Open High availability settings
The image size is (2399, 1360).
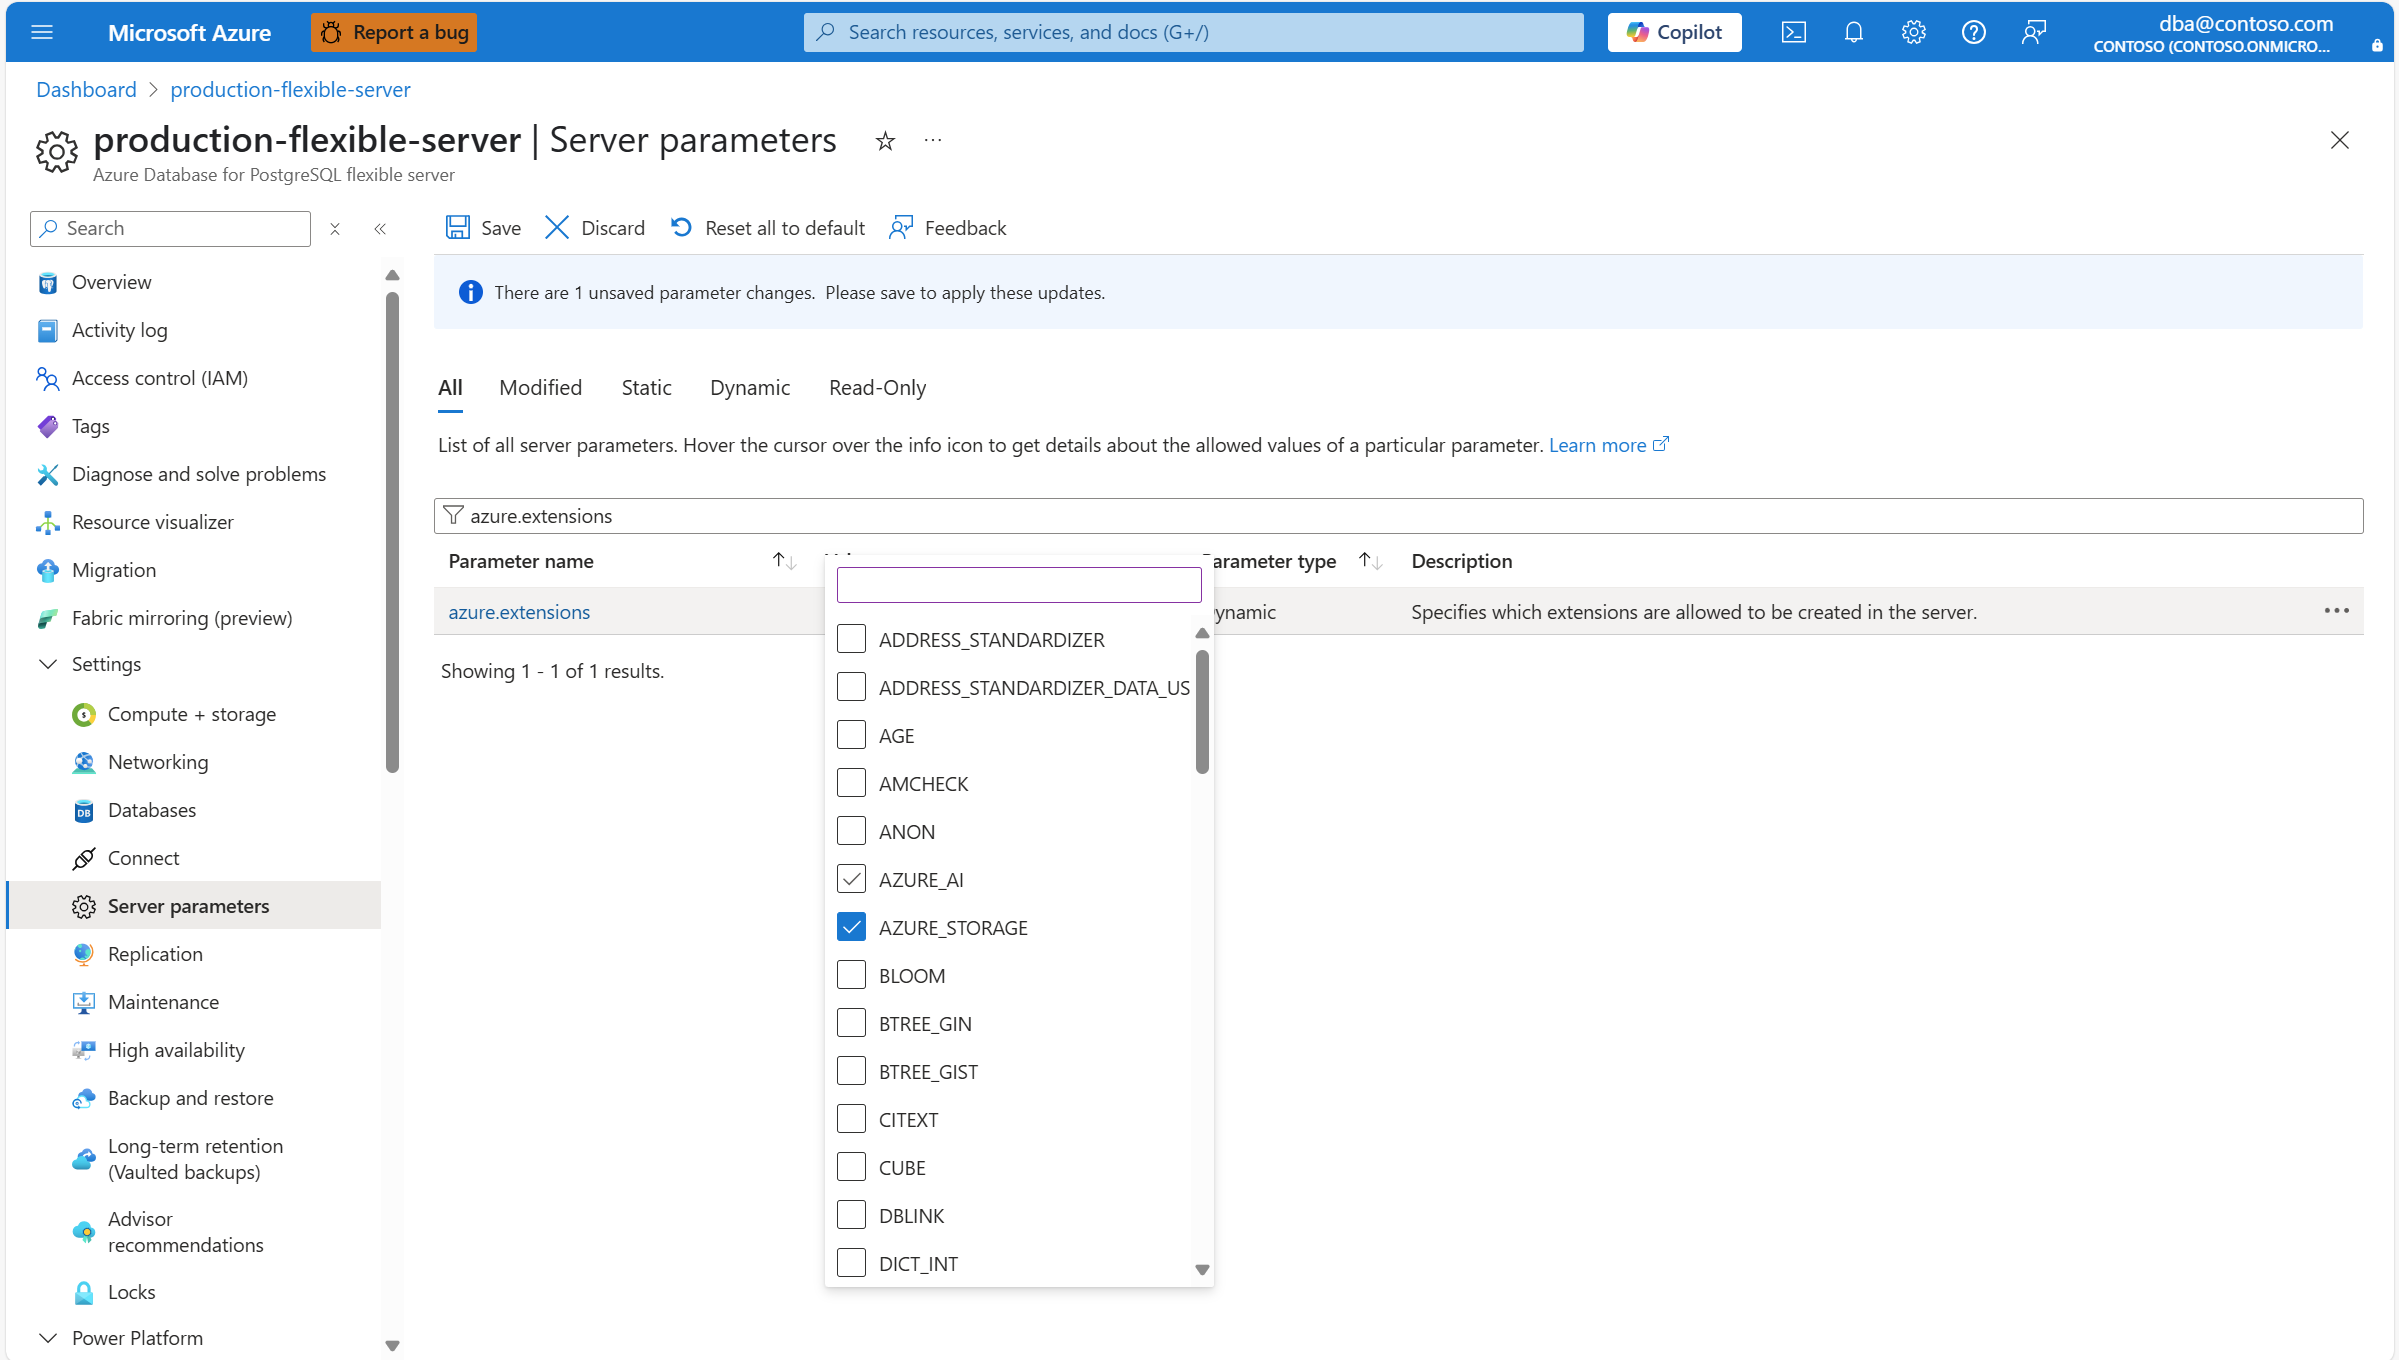[175, 1050]
